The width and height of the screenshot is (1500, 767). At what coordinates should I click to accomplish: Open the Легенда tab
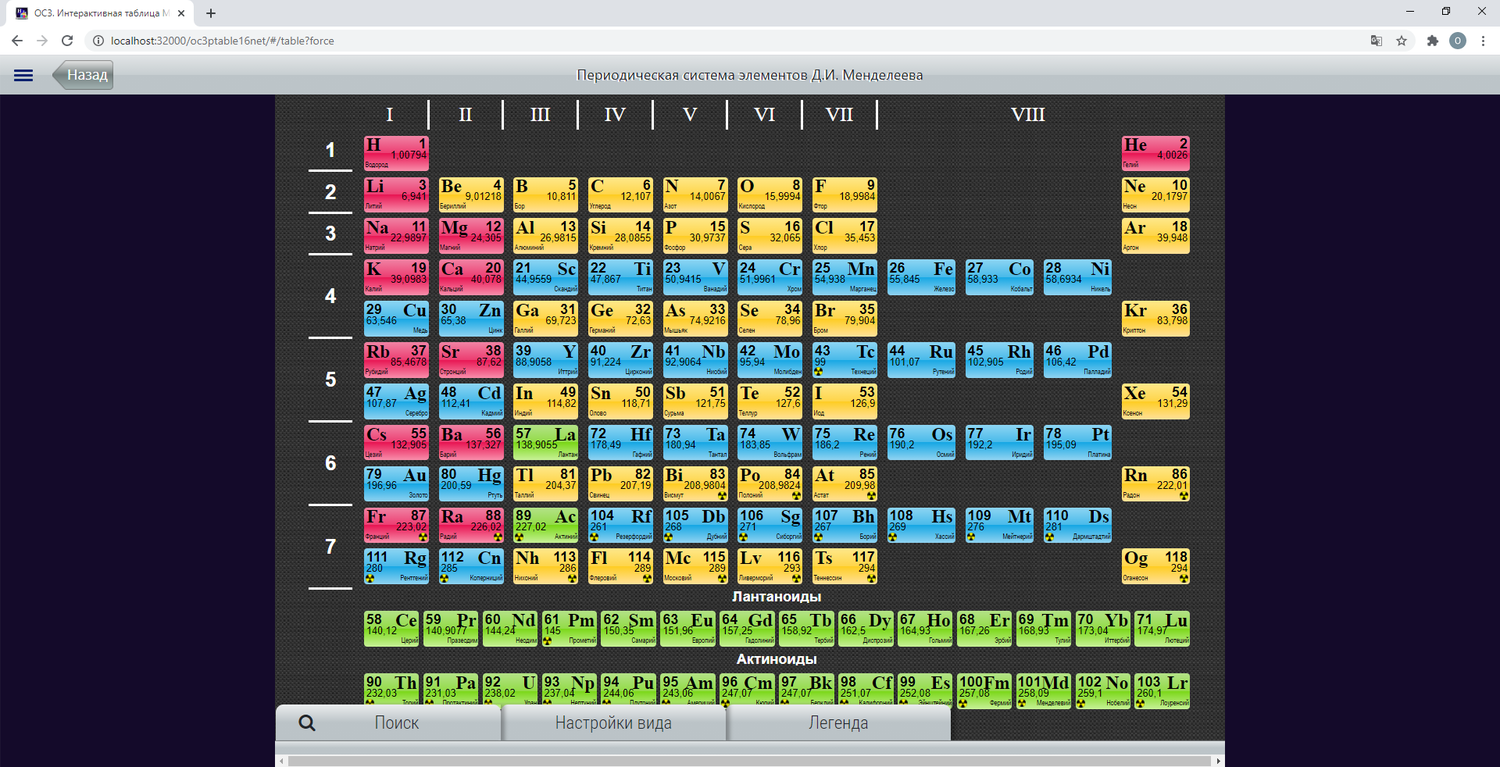tap(838, 723)
